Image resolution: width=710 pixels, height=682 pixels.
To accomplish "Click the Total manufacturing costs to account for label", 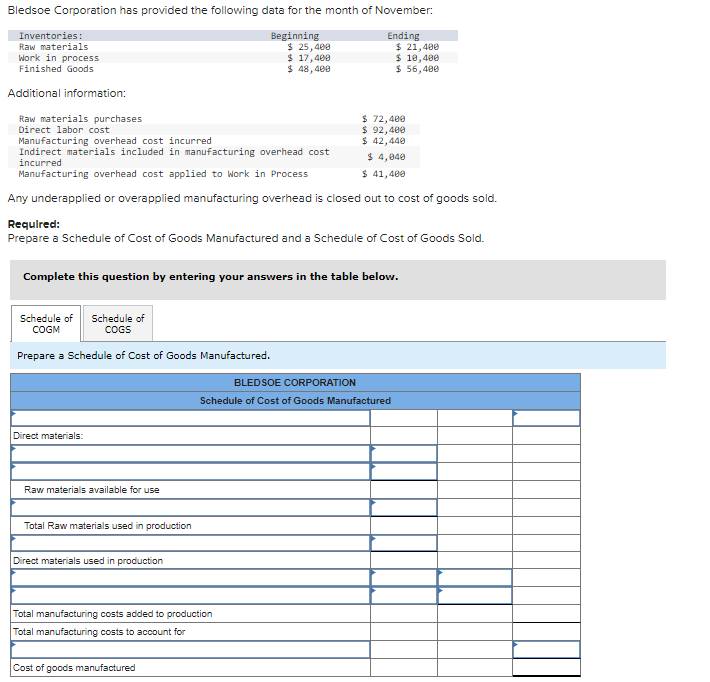I will (x=99, y=631).
